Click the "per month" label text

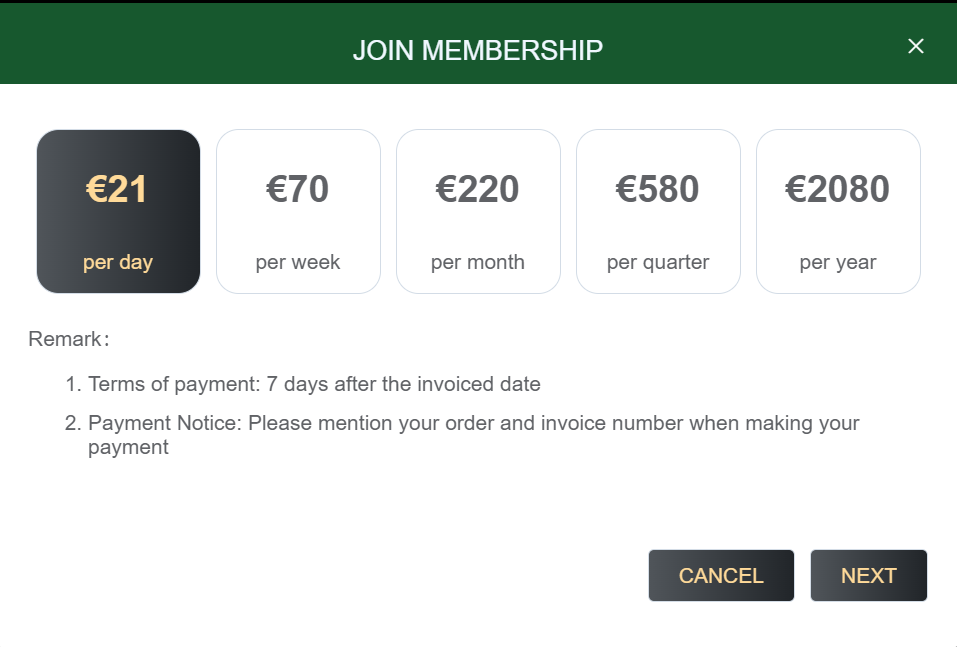pos(478,263)
